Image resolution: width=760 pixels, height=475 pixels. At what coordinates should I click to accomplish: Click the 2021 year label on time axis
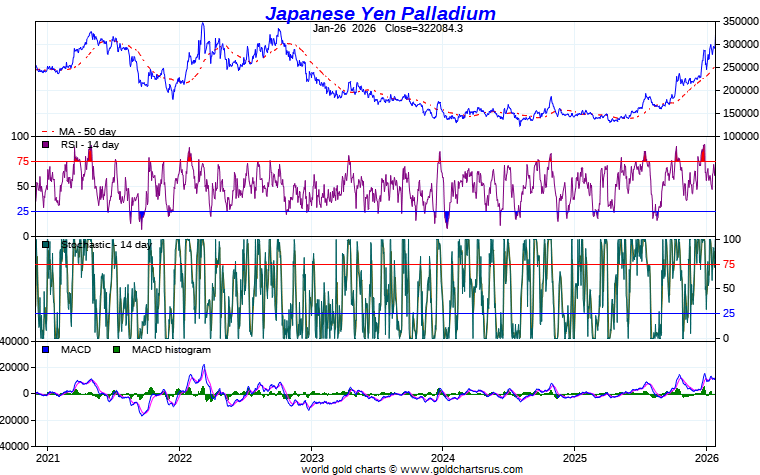coord(48,458)
